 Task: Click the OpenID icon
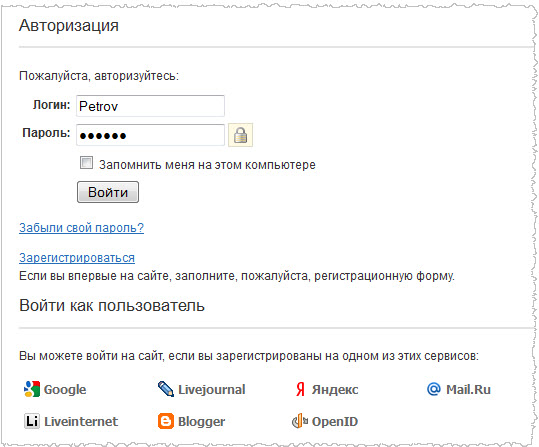[x=300, y=421]
